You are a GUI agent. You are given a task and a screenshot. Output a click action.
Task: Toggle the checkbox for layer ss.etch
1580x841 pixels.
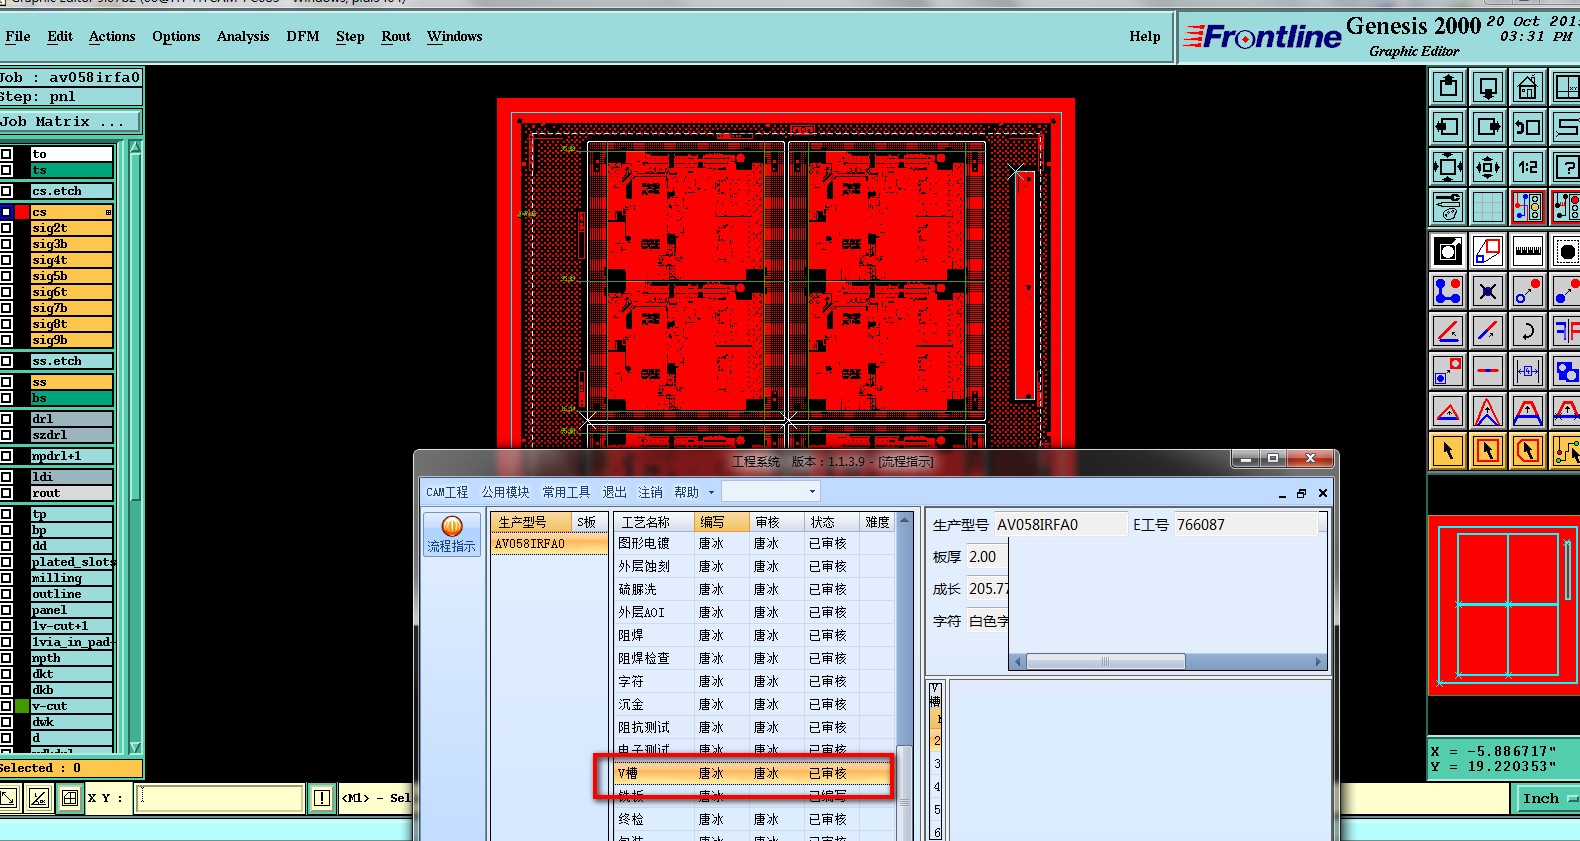(x=6, y=361)
